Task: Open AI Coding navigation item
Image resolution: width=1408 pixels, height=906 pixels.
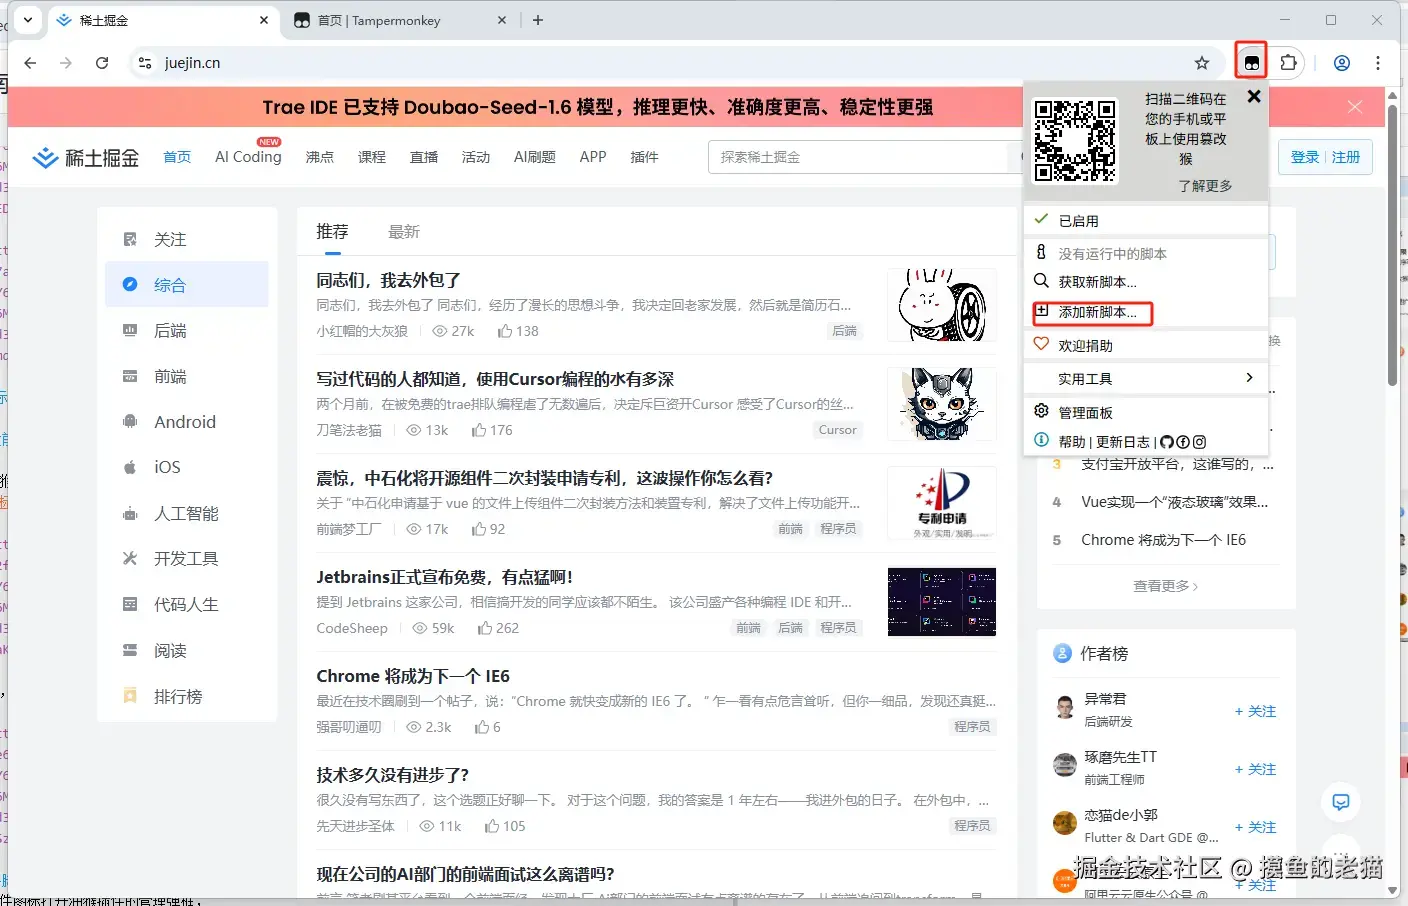Action: [x=248, y=157]
